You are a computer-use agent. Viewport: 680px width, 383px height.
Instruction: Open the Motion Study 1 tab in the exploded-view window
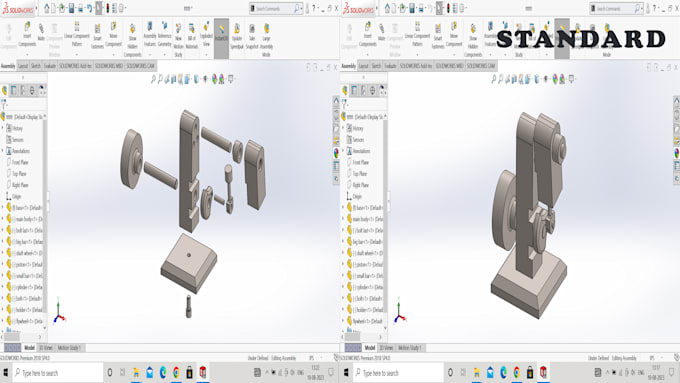(x=69, y=347)
